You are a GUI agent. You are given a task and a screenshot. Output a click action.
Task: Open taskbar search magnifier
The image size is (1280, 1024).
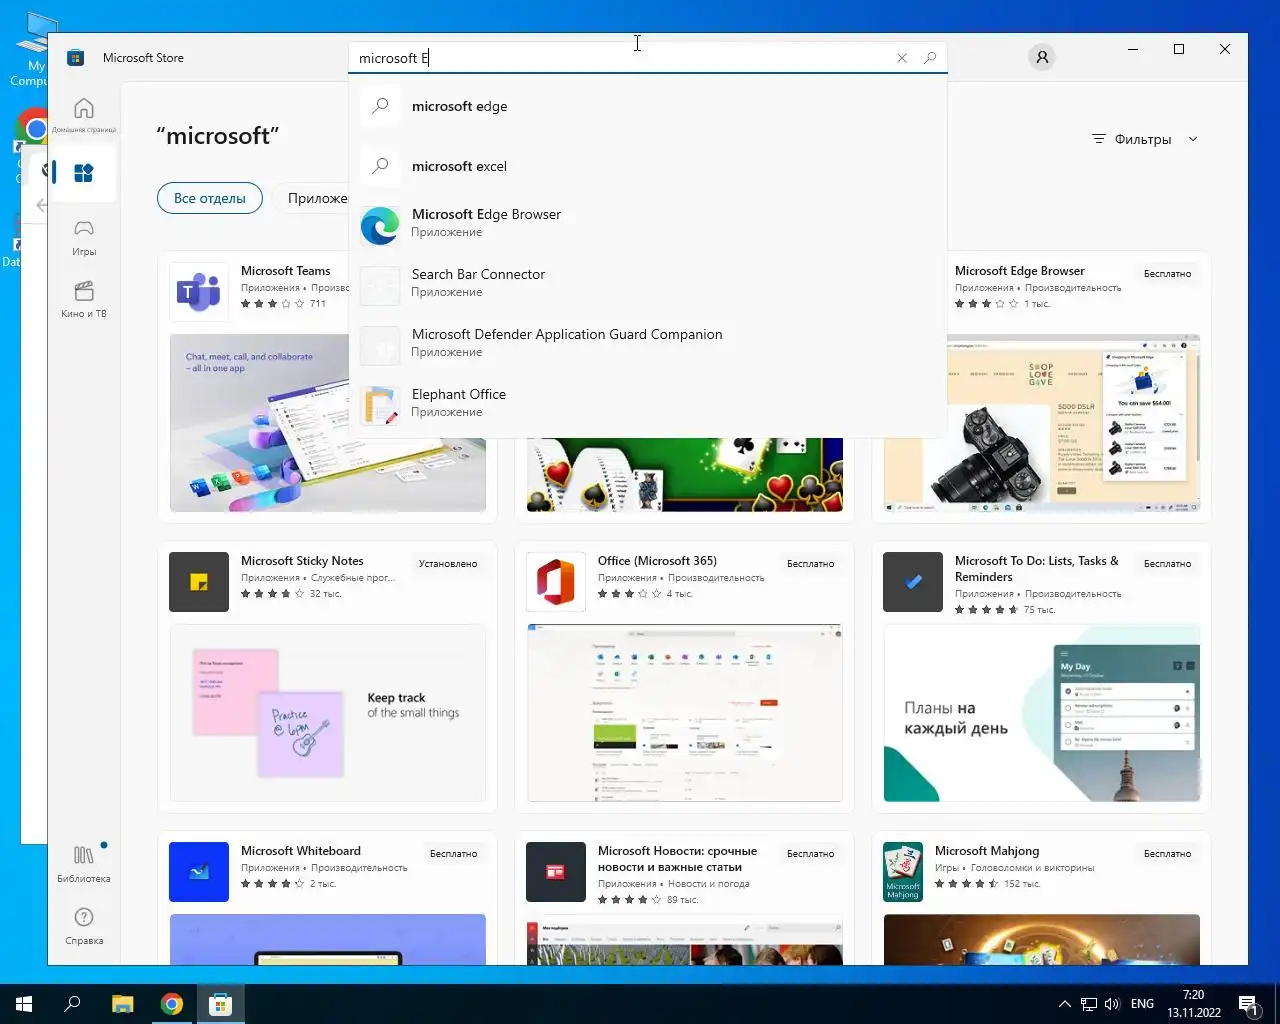tap(72, 1004)
